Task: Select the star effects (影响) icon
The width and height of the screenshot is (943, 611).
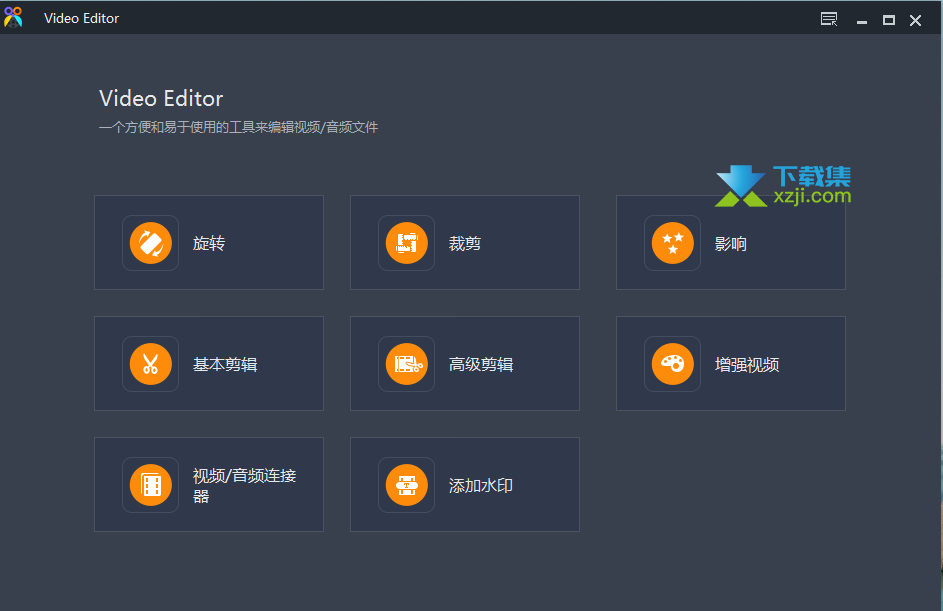Action: pos(672,243)
